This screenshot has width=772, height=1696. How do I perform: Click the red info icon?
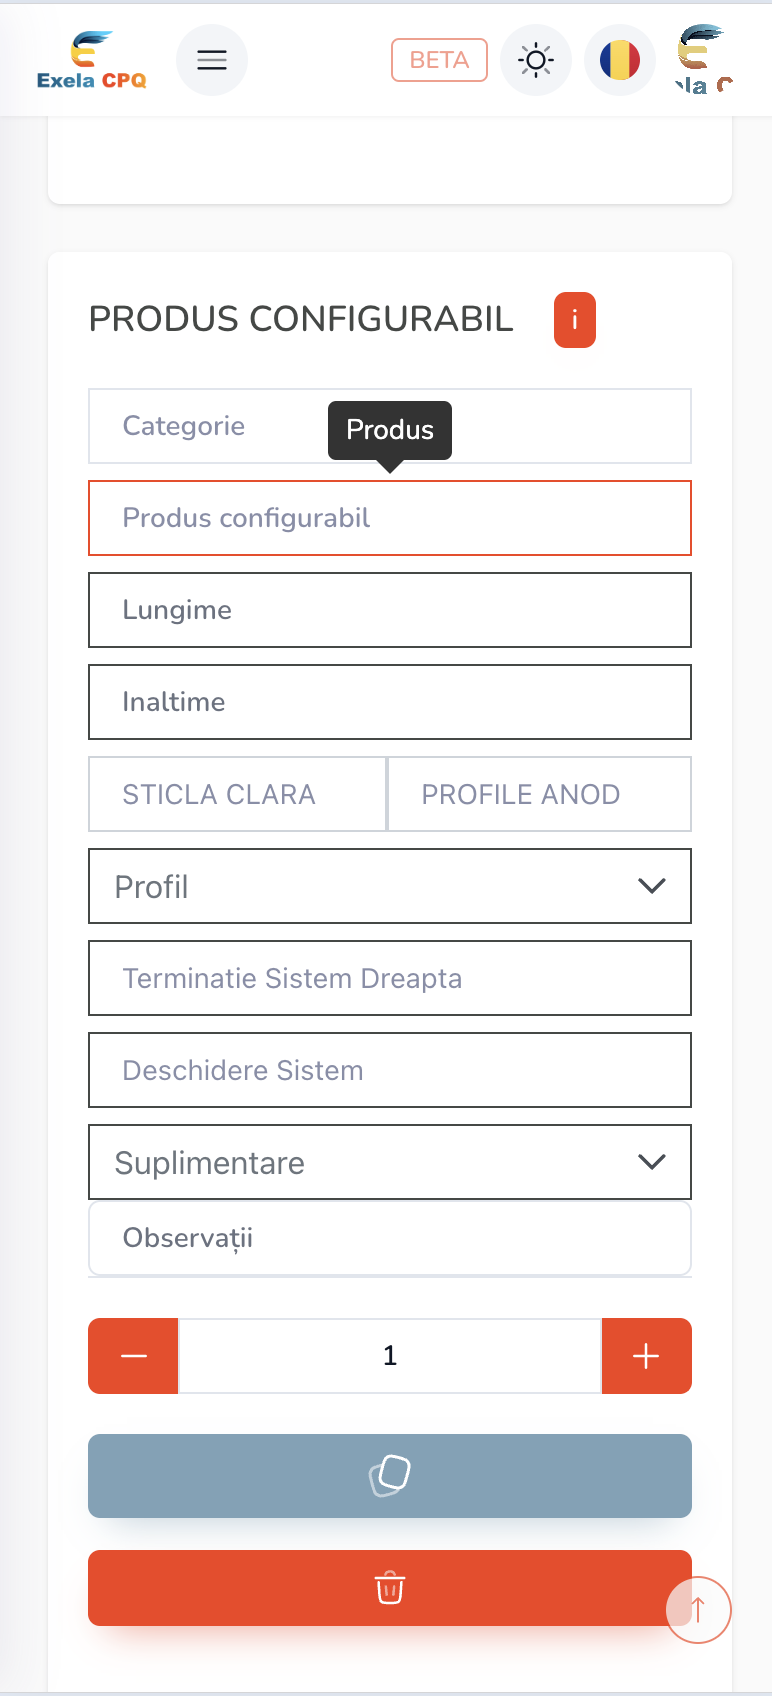[575, 320]
